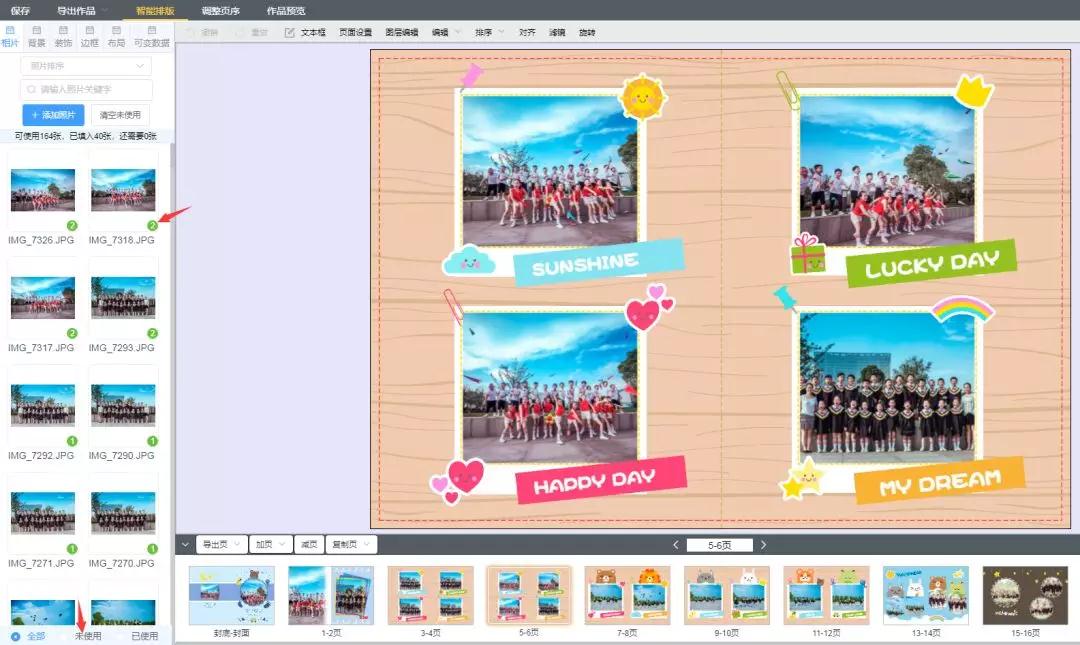Open the 导出页 export page dropdown
1080x645 pixels.
222,544
